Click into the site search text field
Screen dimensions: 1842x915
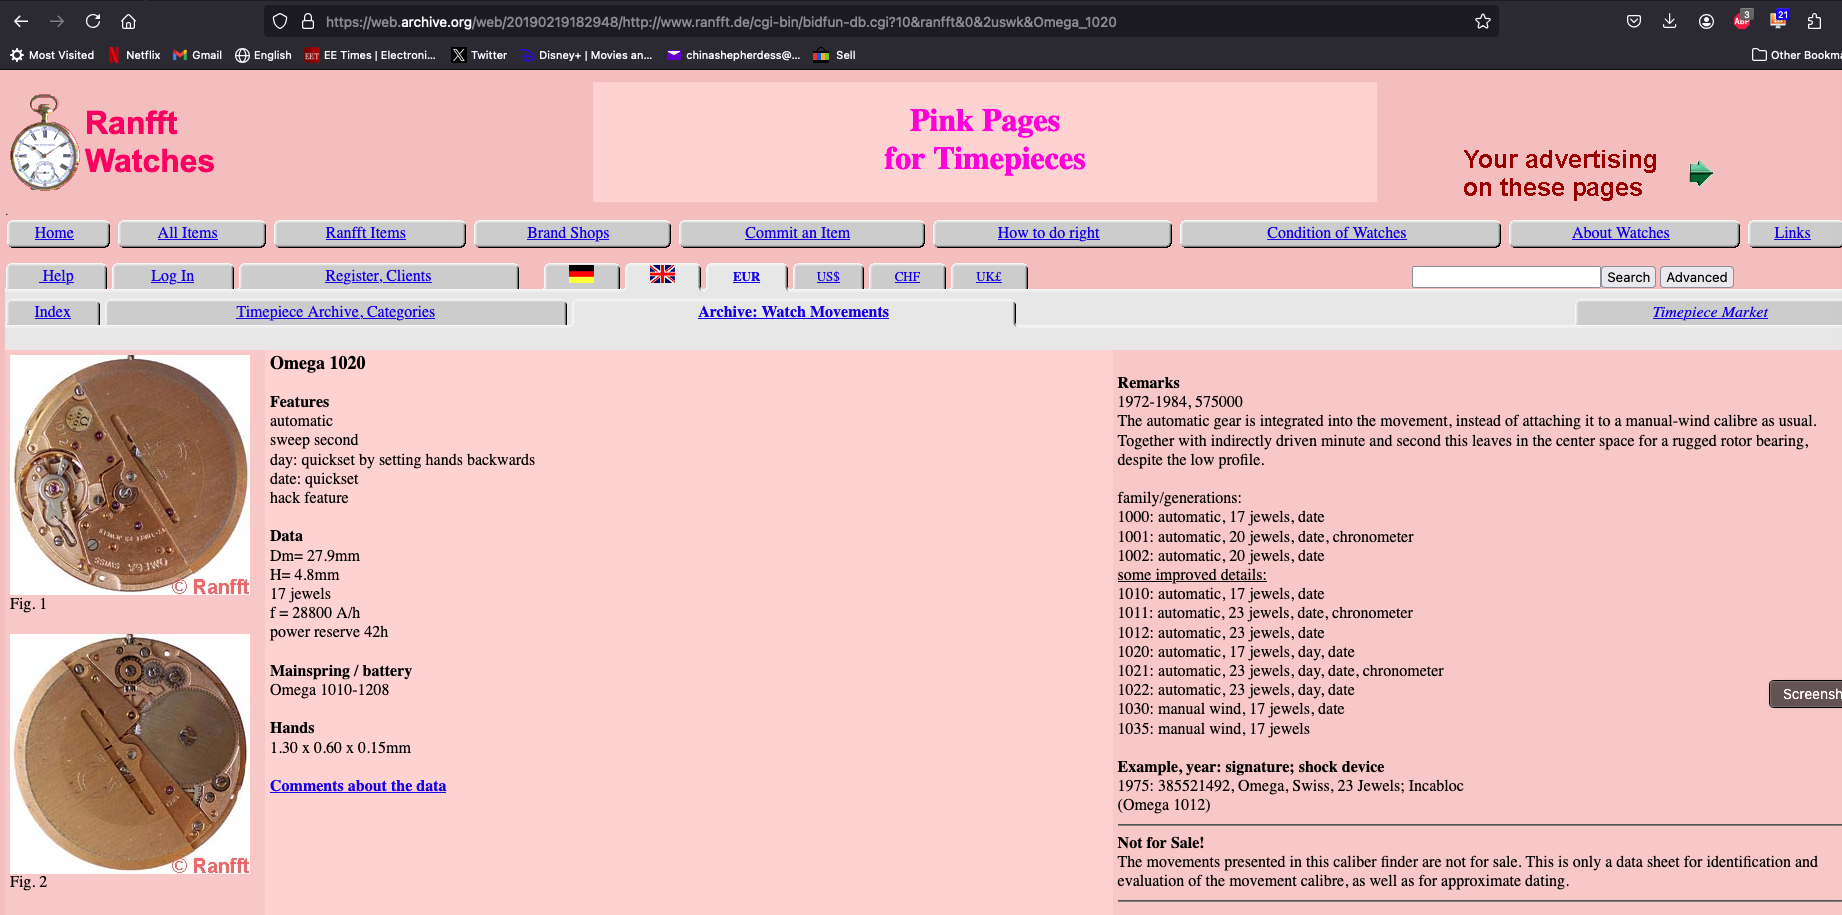(1505, 277)
